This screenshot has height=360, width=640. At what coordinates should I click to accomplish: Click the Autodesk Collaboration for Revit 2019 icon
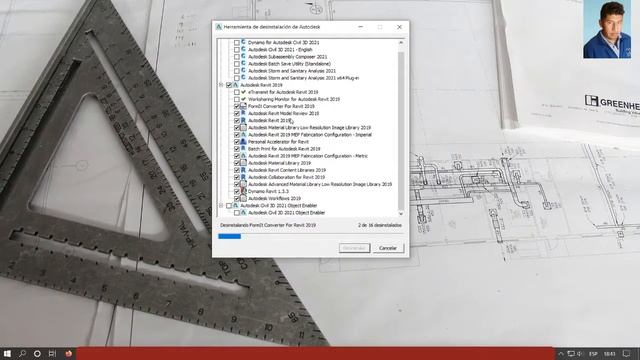pyautogui.click(x=243, y=177)
